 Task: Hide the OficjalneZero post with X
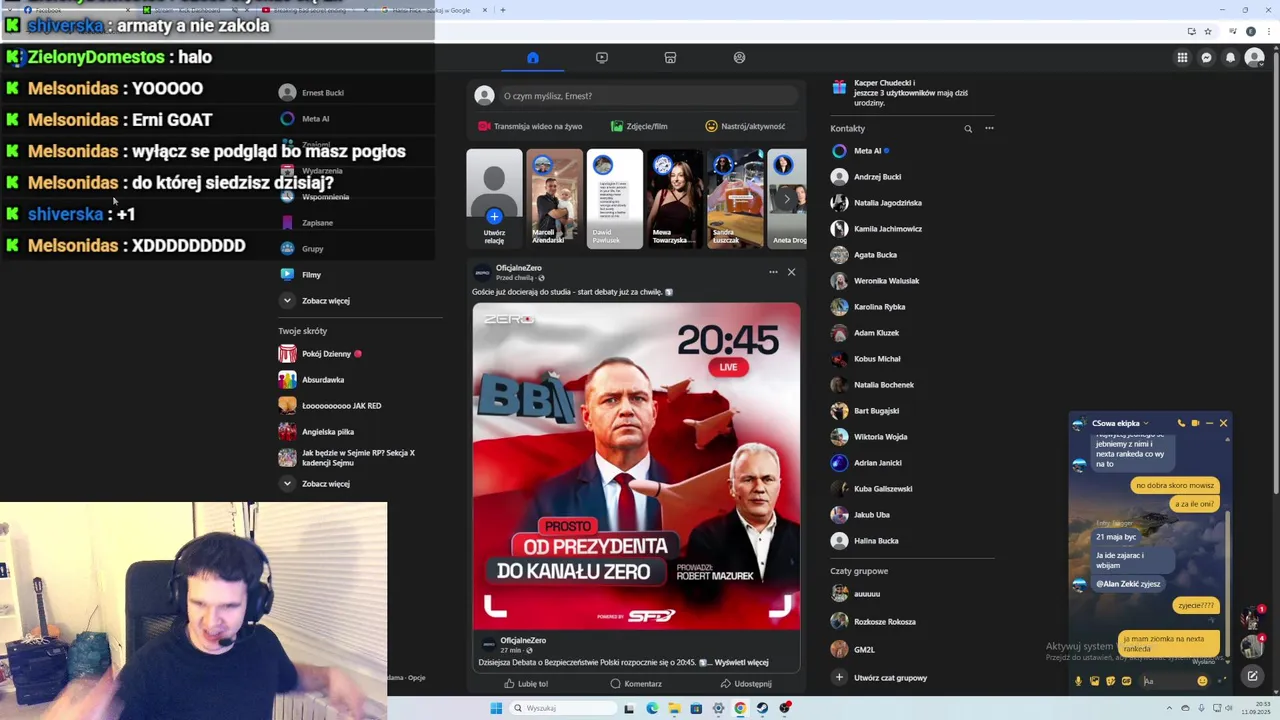pyautogui.click(x=791, y=272)
